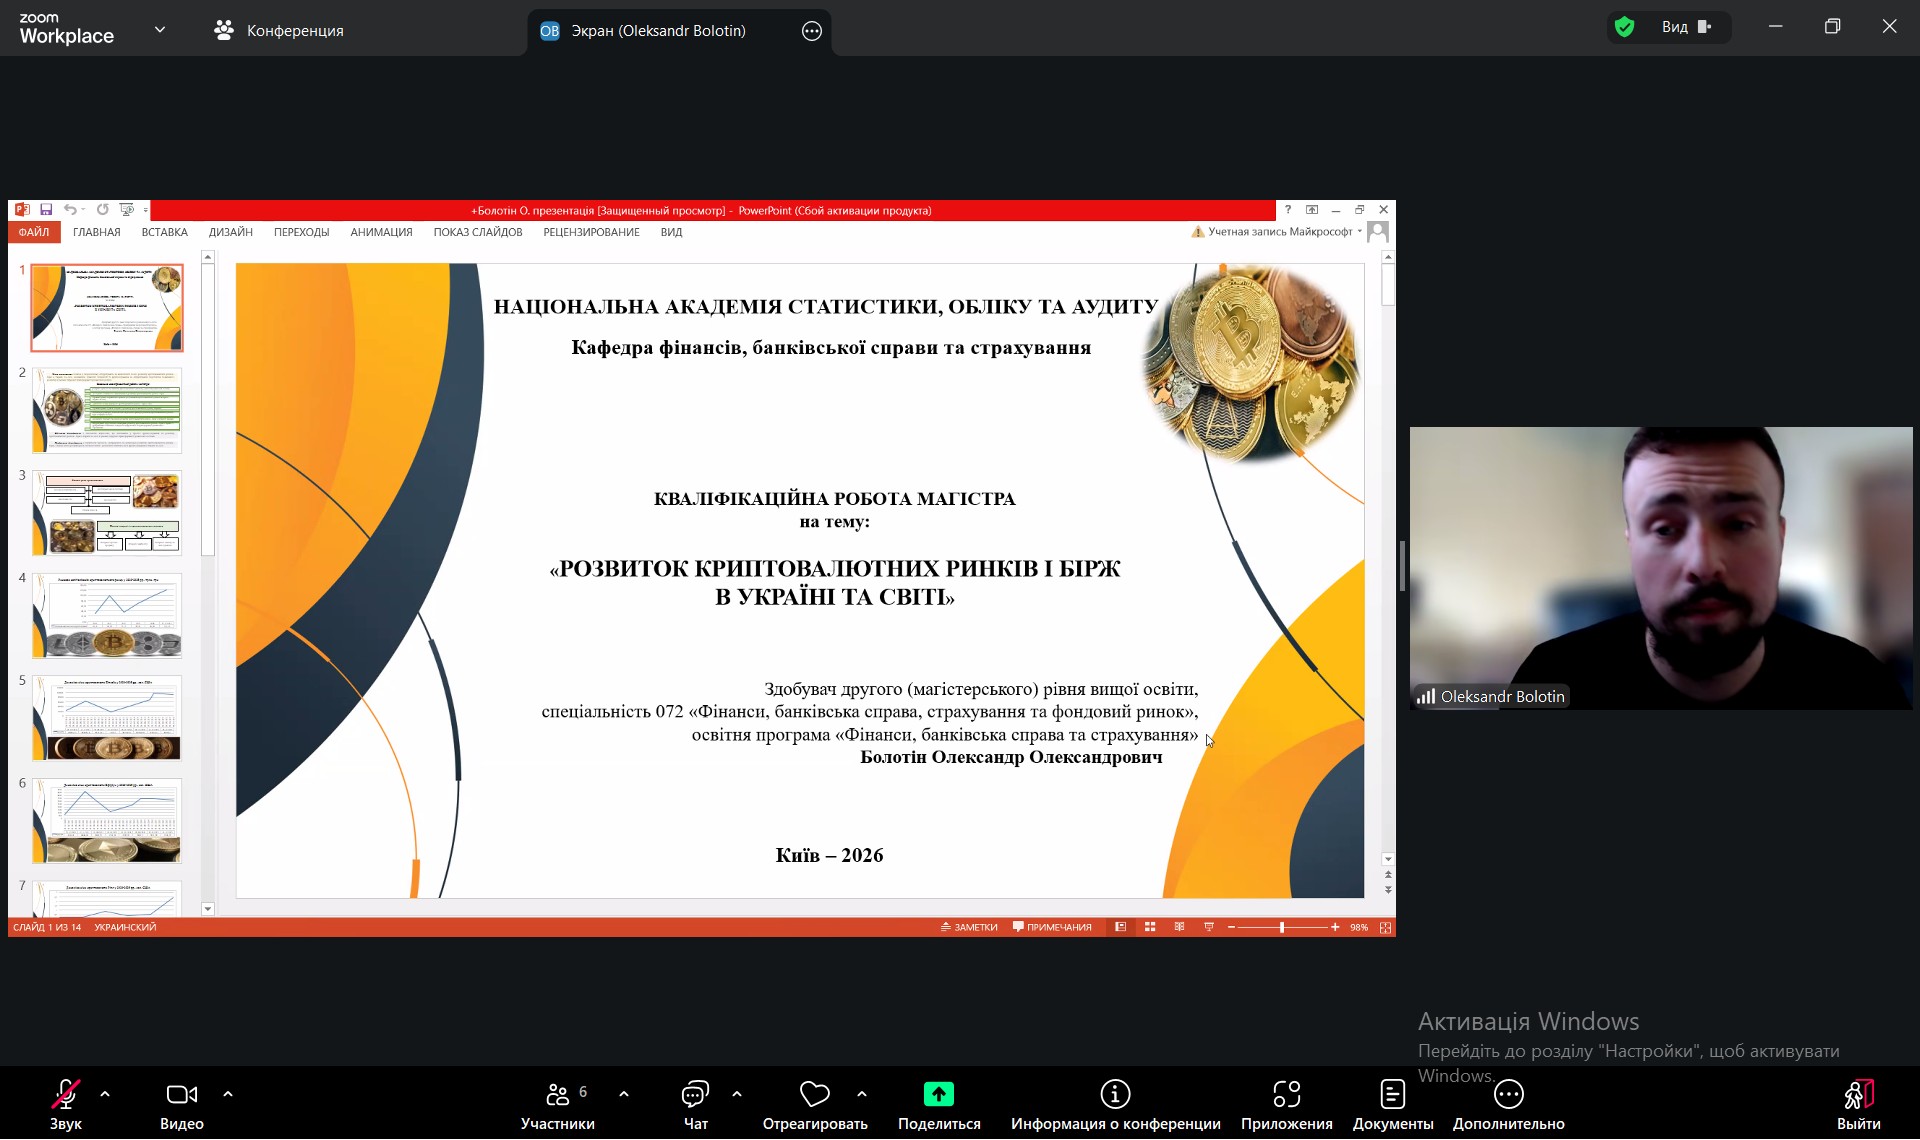
Task: Open Документы documents icon
Action: (1392, 1095)
